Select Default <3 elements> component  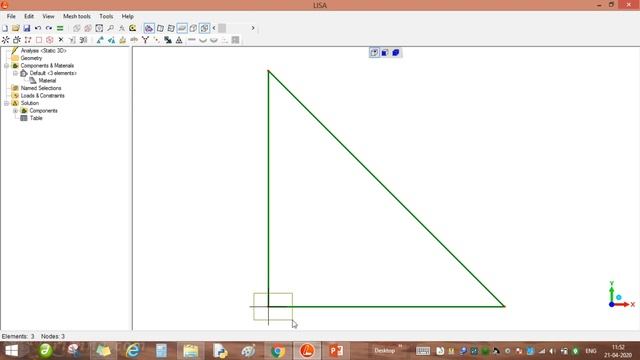coord(53,73)
